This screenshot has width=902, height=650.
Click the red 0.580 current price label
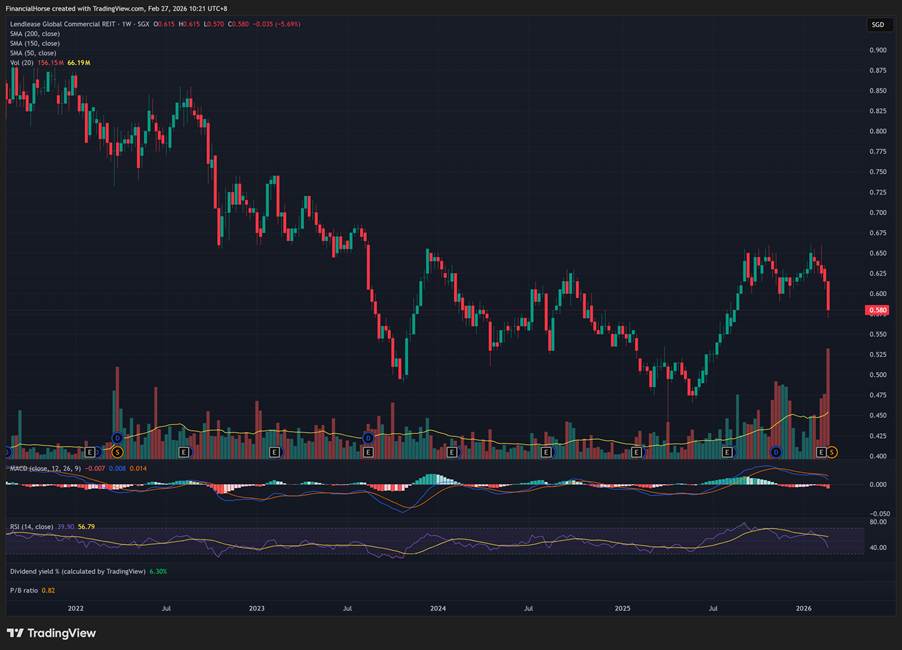[877, 310]
